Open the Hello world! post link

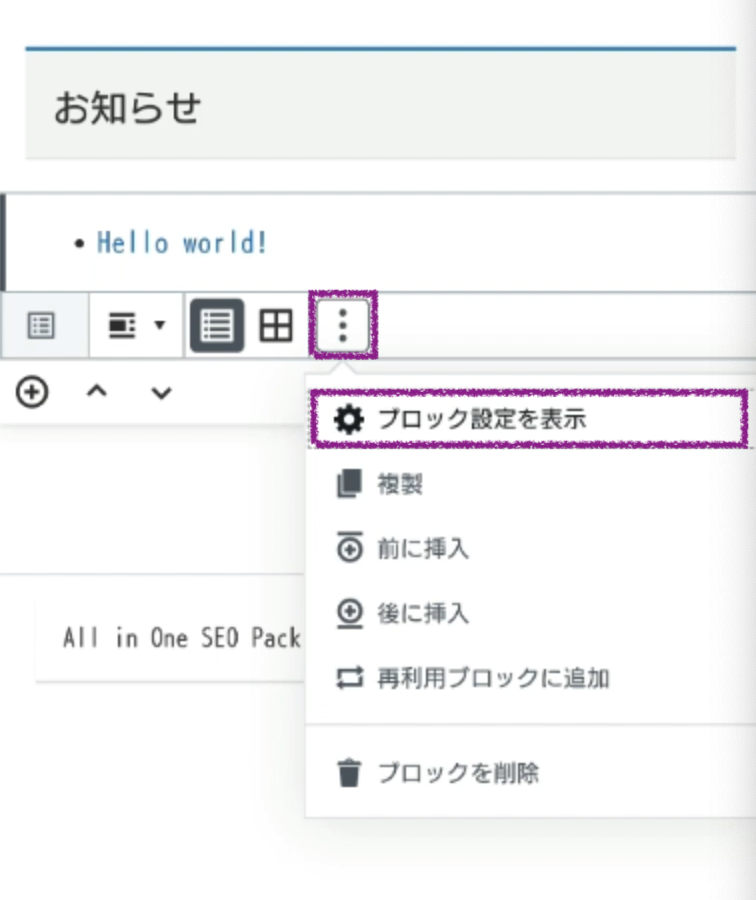[x=182, y=243]
